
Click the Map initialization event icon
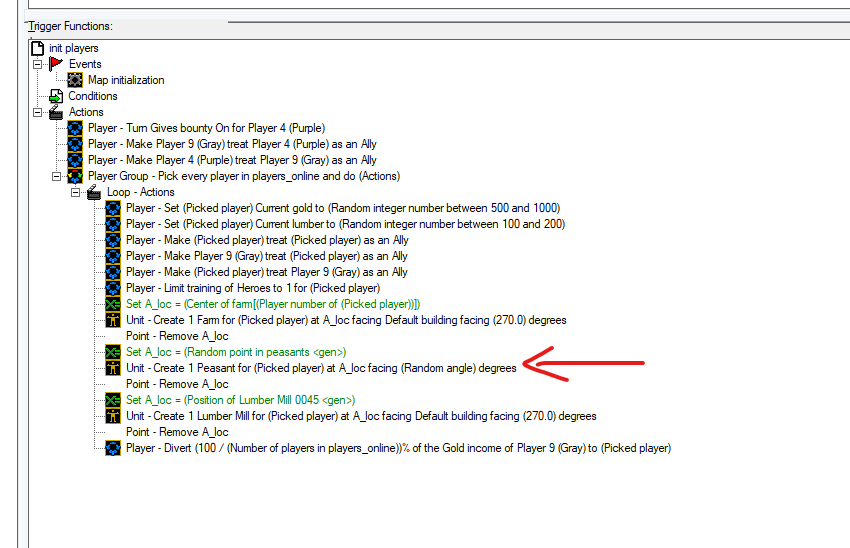coord(75,80)
